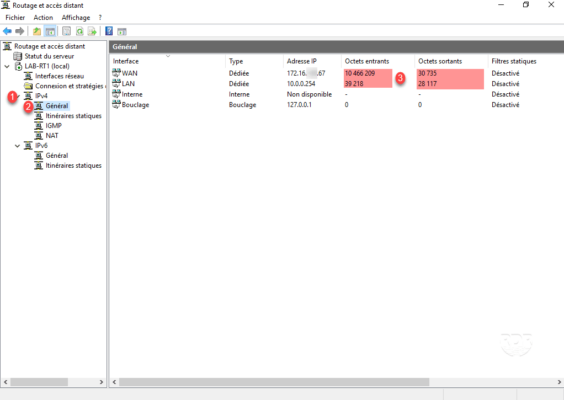Click the details pane horizontal scrollbar thumb
Screen dimensions: 564x400
coord(274,382)
